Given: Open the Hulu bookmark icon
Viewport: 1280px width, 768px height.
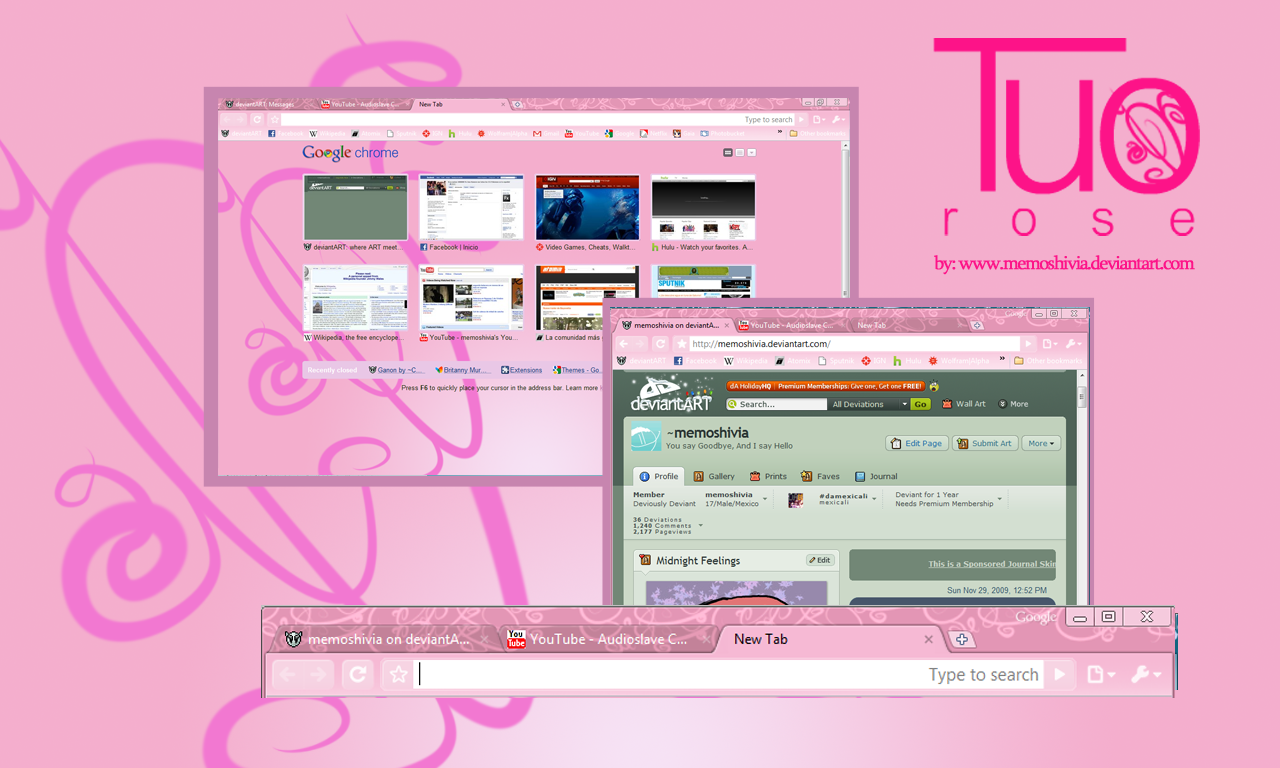Looking at the screenshot, I should 454,132.
